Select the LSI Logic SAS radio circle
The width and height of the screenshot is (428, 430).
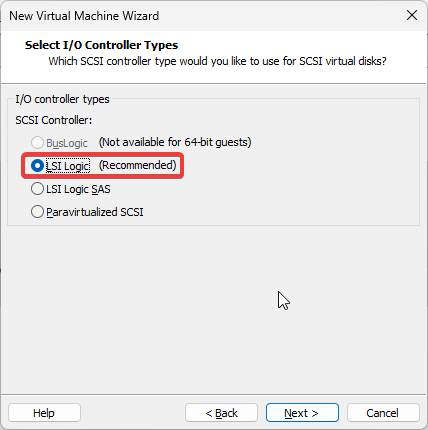(37, 189)
